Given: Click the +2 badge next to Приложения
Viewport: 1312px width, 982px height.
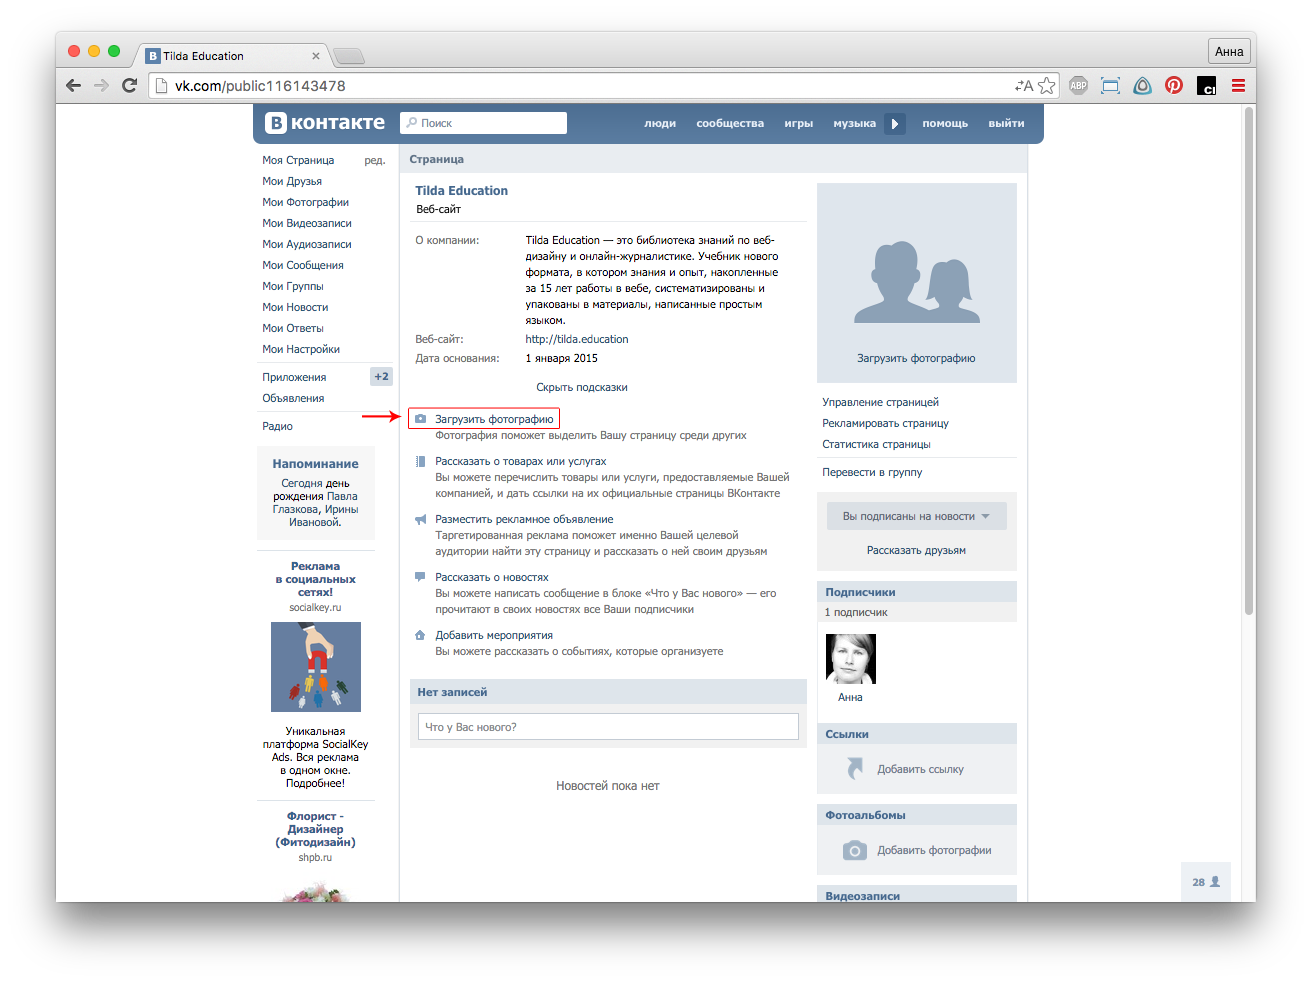Looking at the screenshot, I should [381, 377].
